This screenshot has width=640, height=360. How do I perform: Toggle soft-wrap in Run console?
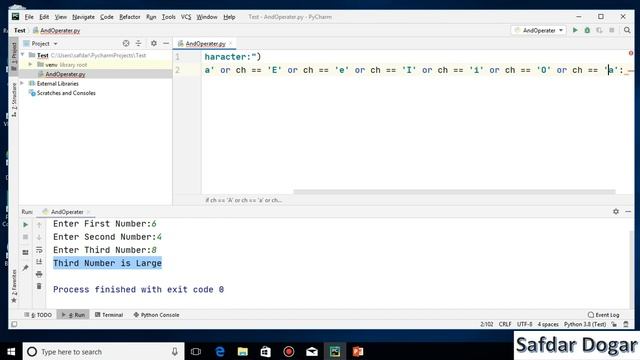coord(39,250)
